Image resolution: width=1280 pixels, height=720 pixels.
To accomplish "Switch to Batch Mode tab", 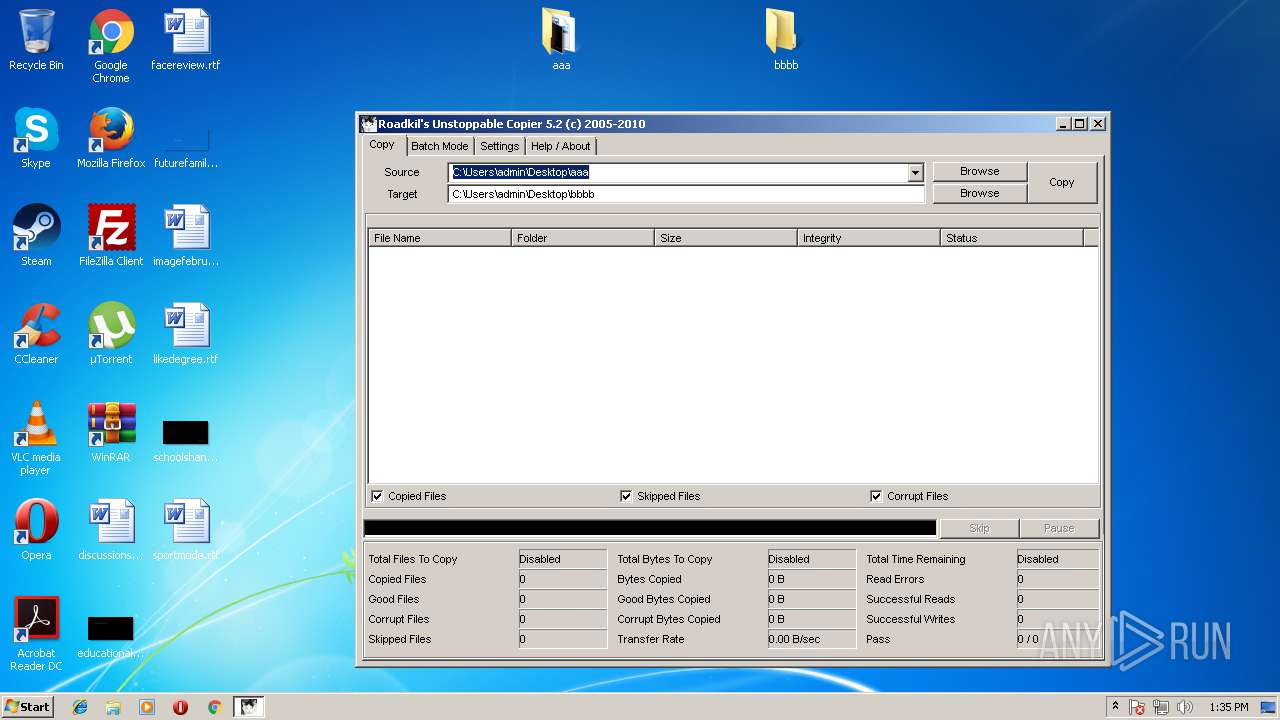I will pyautogui.click(x=439, y=146).
